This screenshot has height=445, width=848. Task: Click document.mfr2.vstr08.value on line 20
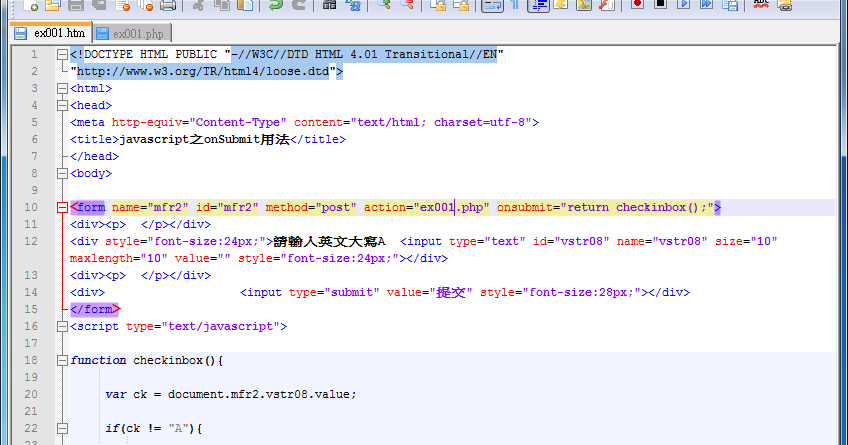(x=259, y=395)
